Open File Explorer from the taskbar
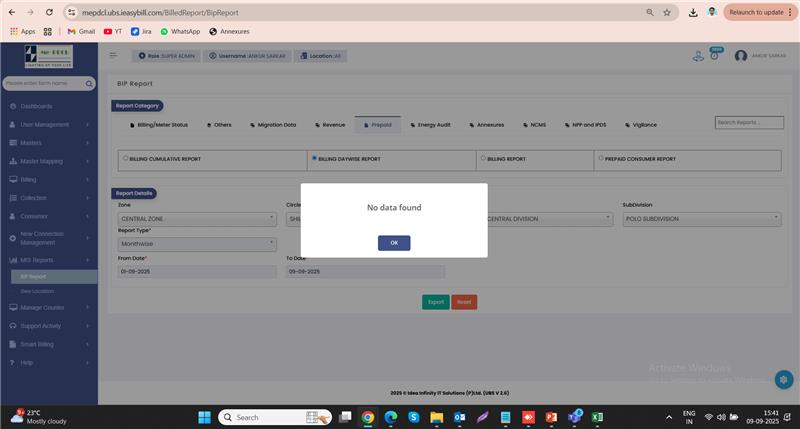Viewport: 800px width, 429px height. tap(437, 417)
